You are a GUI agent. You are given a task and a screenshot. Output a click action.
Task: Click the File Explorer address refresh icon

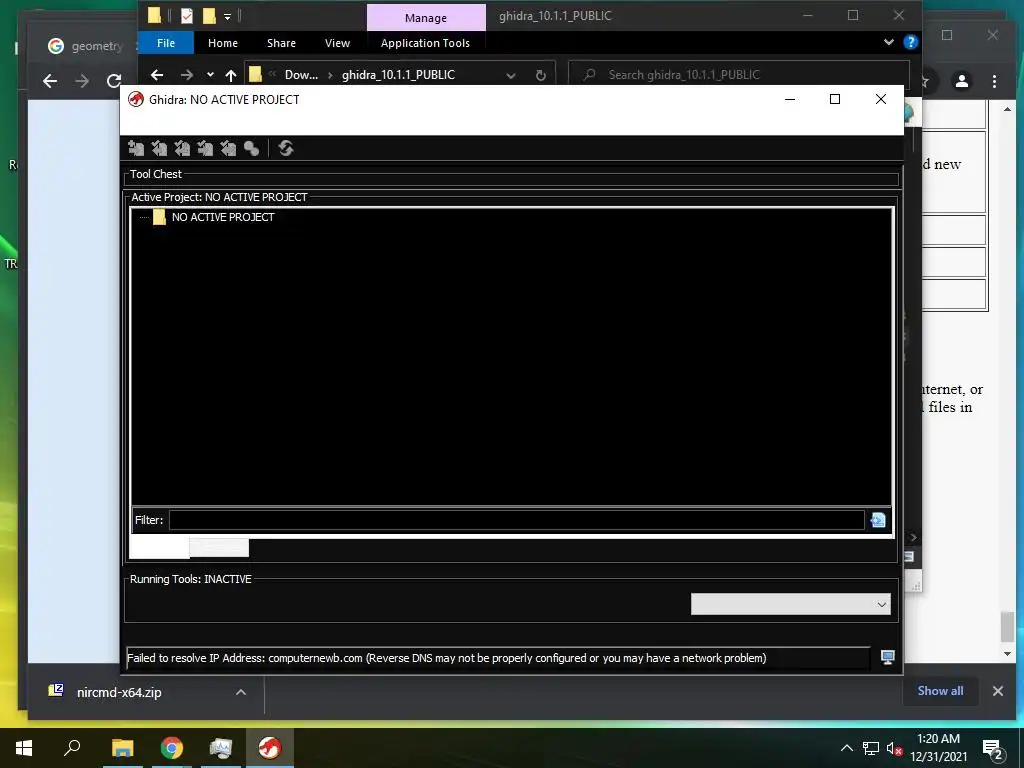[541, 76]
